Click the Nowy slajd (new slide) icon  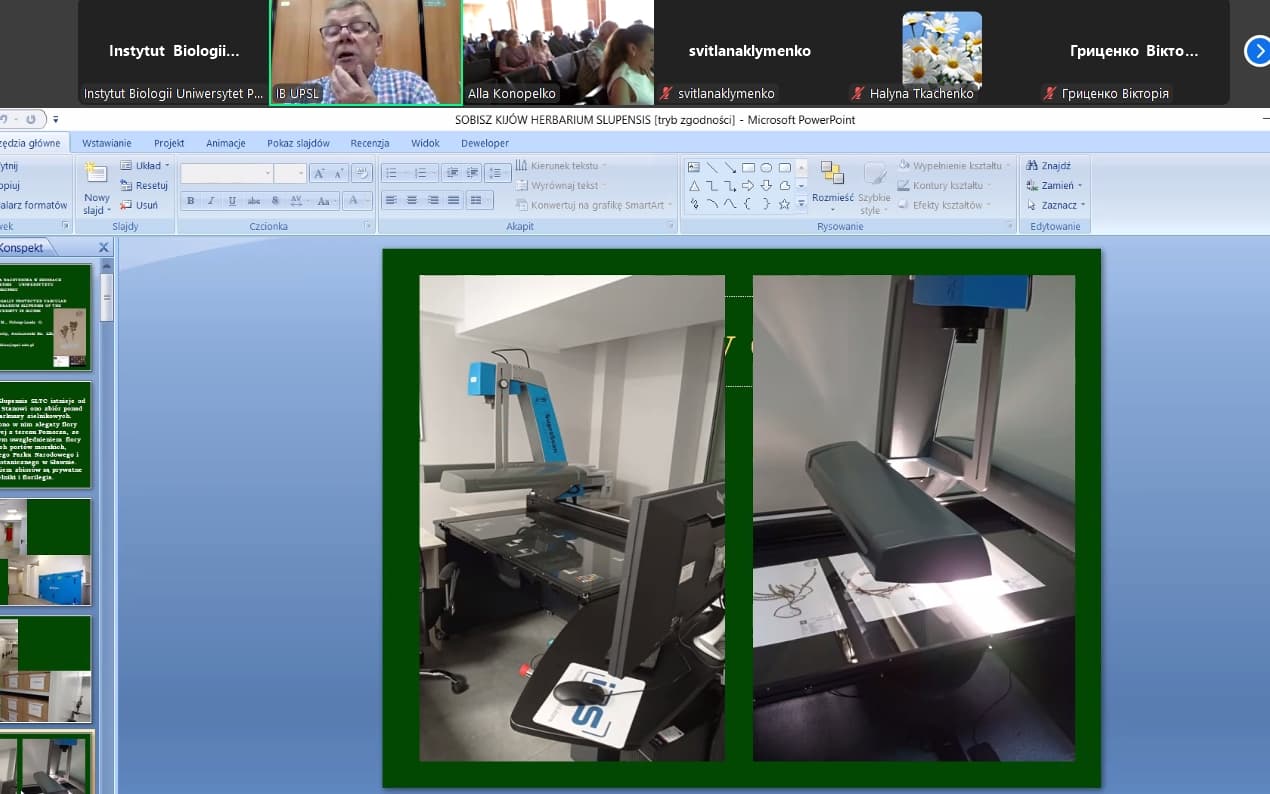tap(96, 175)
